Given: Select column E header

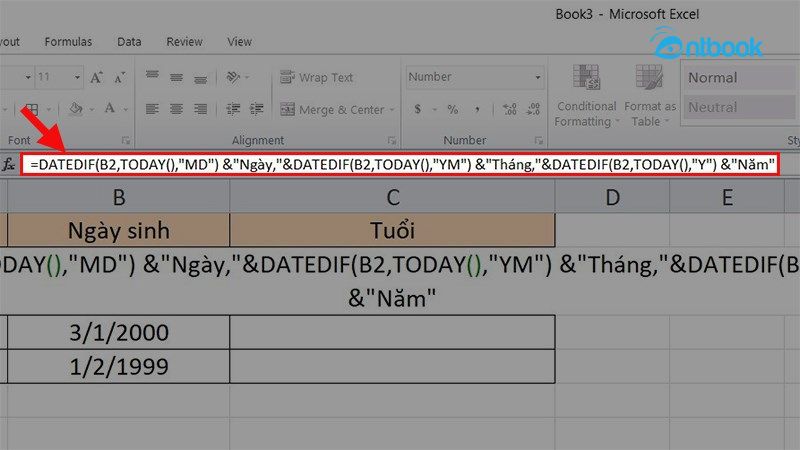Looking at the screenshot, I should [x=727, y=197].
